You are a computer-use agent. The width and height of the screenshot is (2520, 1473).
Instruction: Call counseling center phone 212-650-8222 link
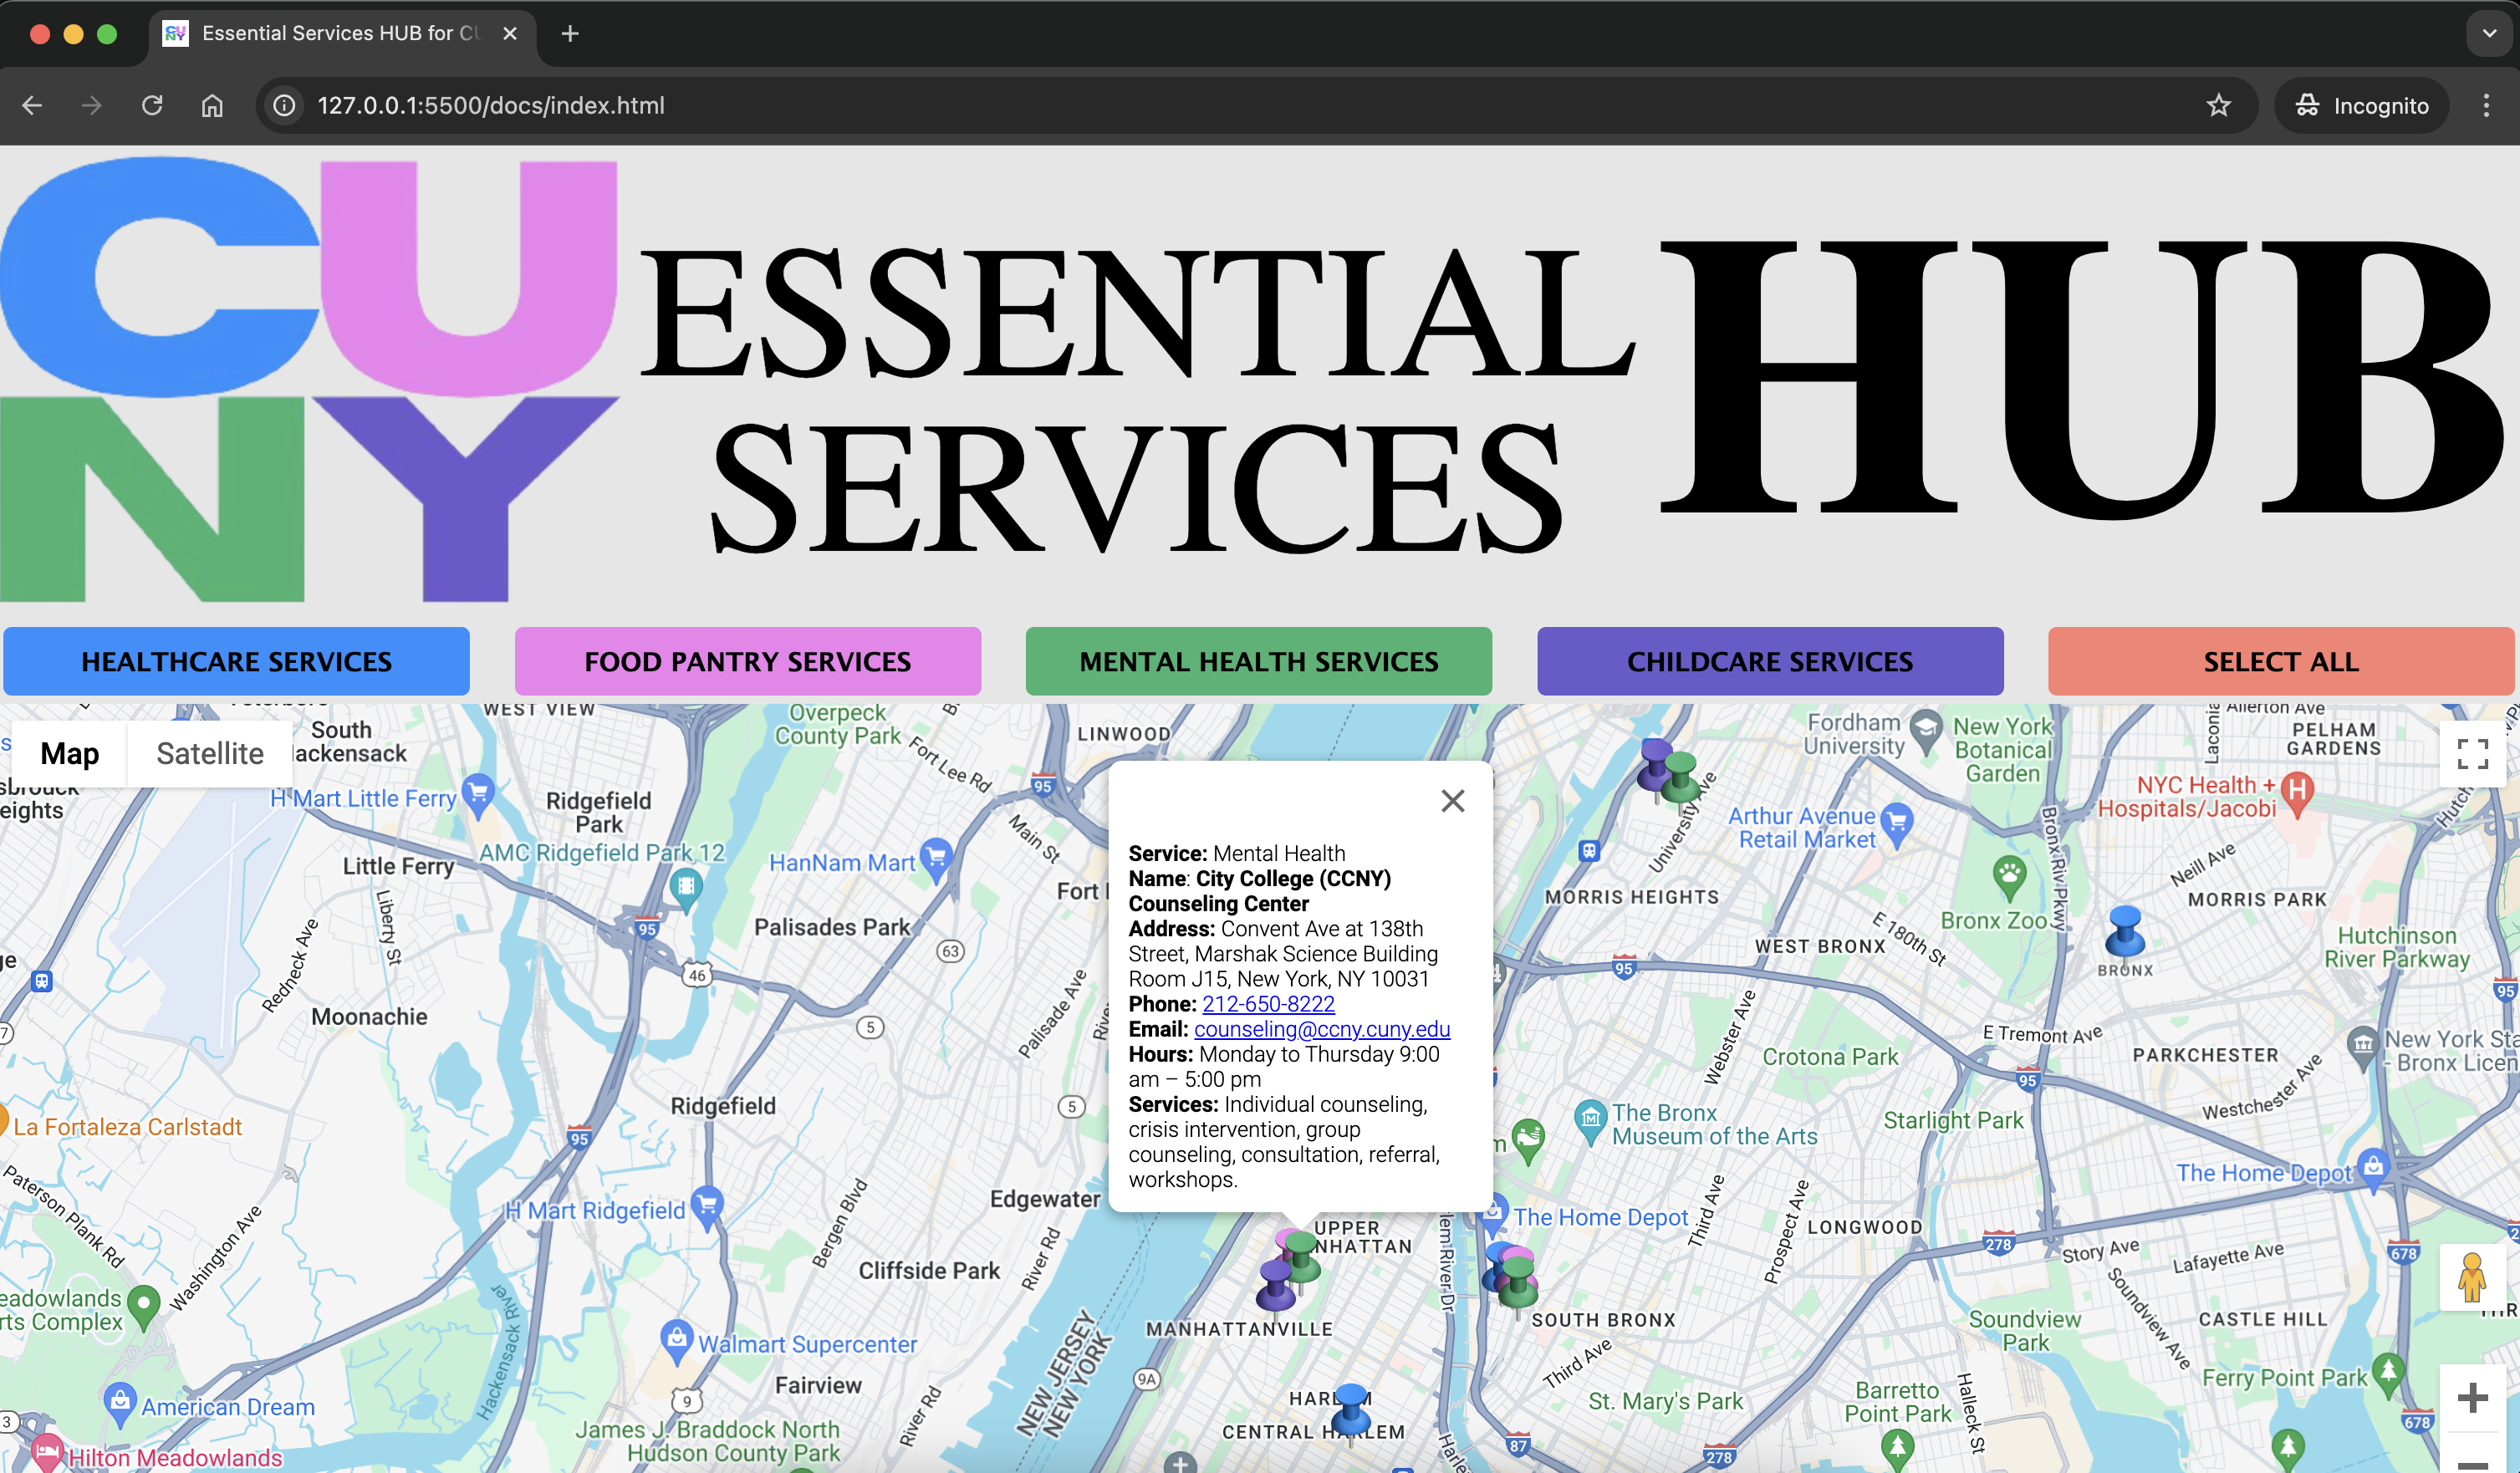[x=1267, y=1003]
